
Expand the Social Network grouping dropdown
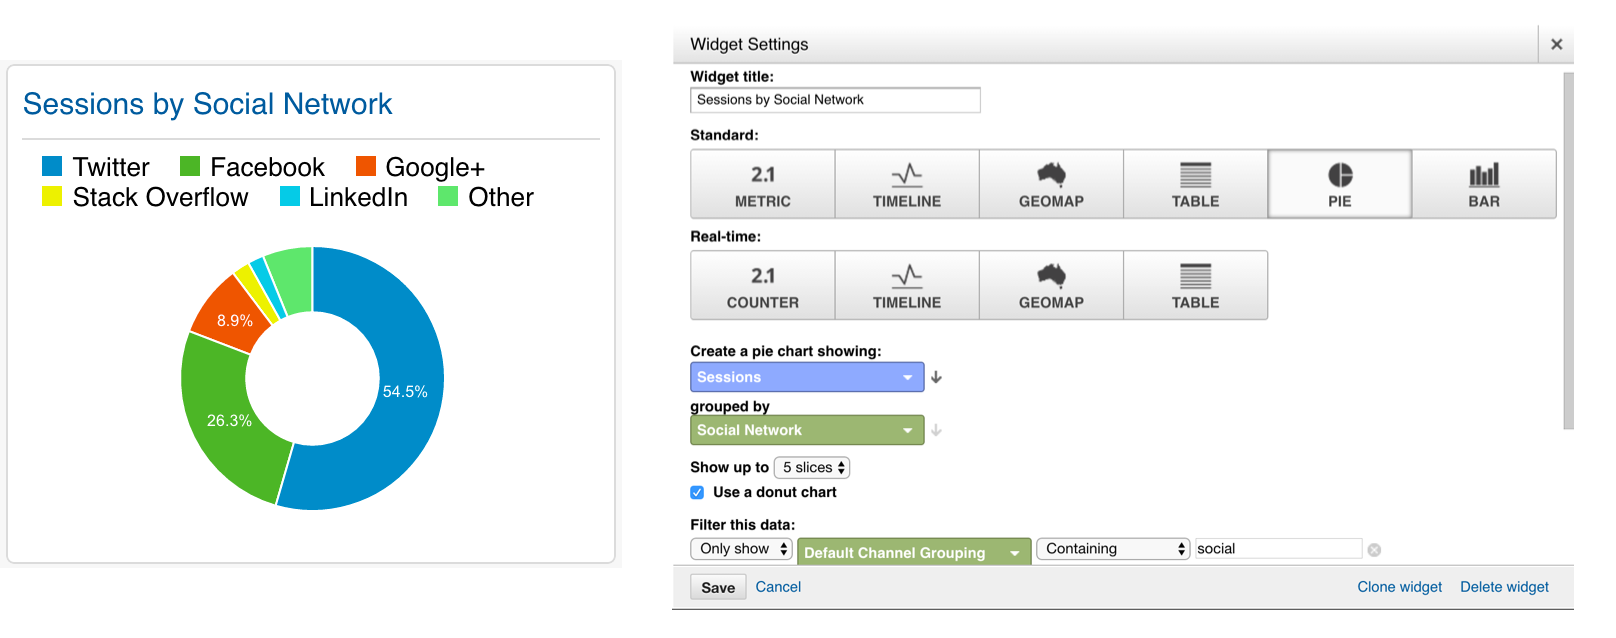pos(807,430)
